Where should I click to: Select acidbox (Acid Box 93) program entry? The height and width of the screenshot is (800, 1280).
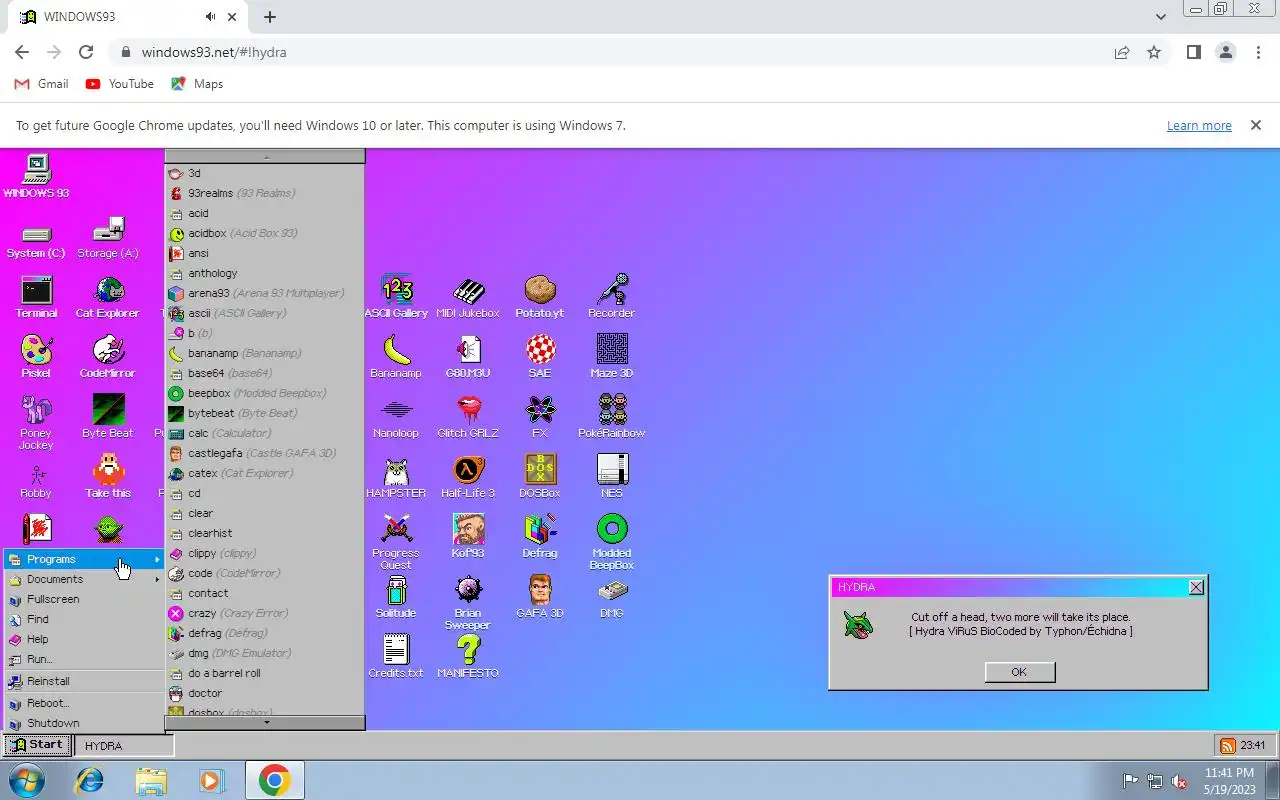point(265,233)
